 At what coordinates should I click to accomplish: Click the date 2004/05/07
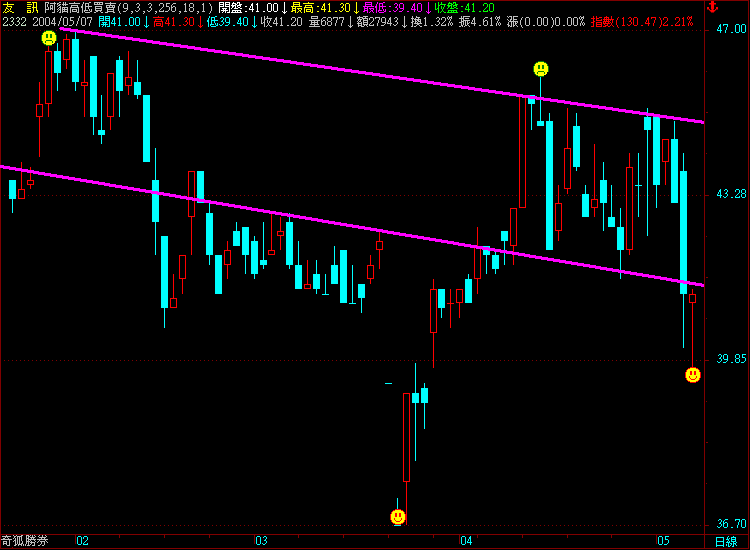62,22
